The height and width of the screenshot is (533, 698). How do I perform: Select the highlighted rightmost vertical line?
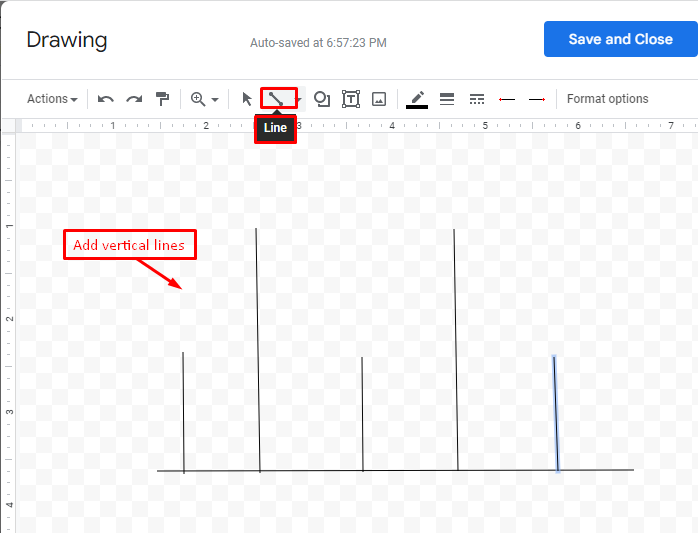(556, 413)
